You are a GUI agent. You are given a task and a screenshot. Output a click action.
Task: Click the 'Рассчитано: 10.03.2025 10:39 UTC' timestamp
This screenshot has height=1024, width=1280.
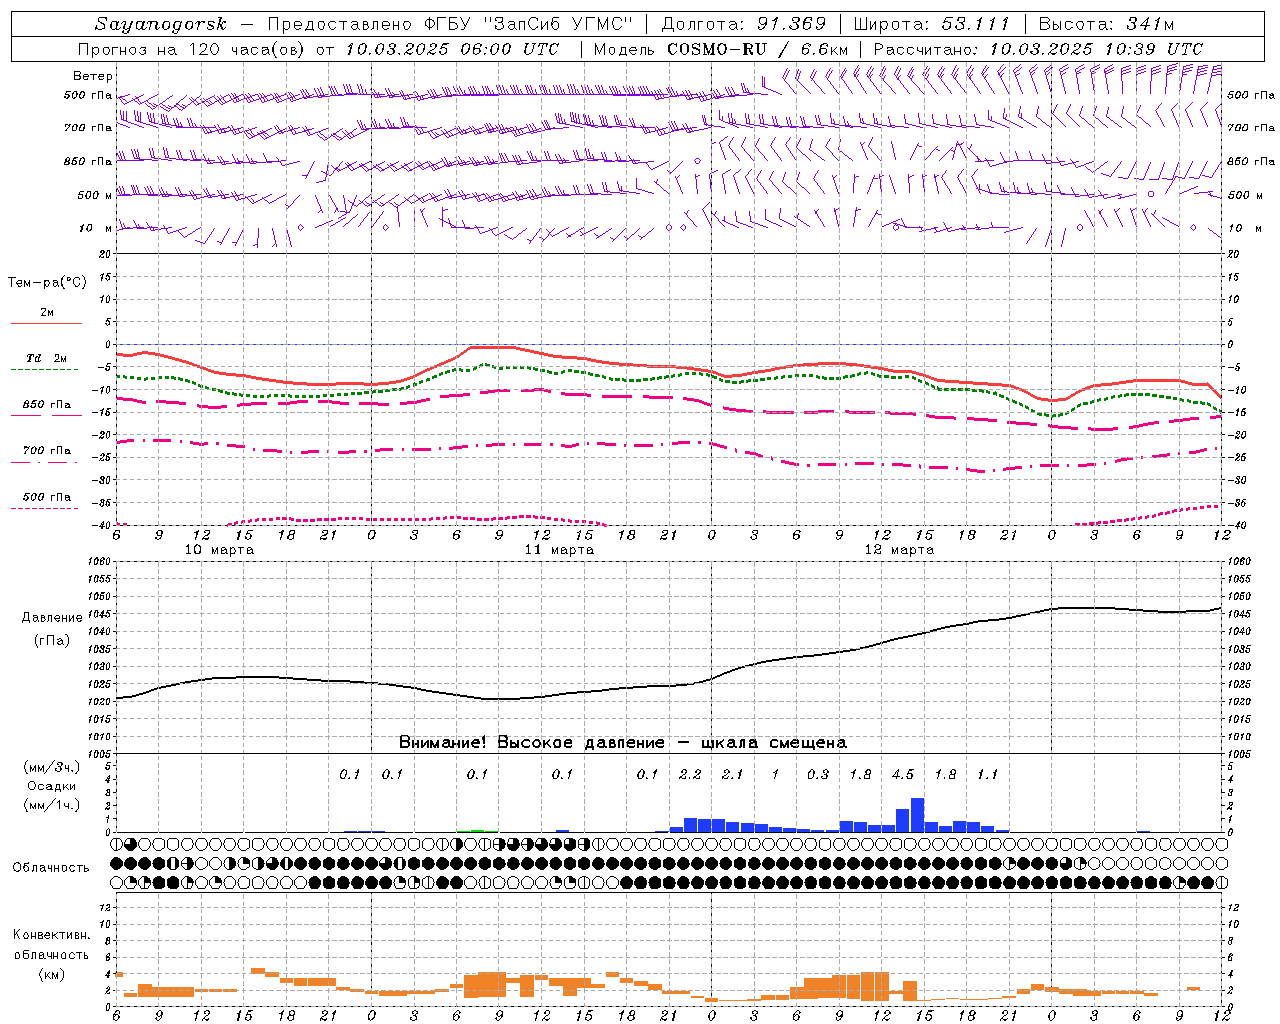coord(1038,49)
